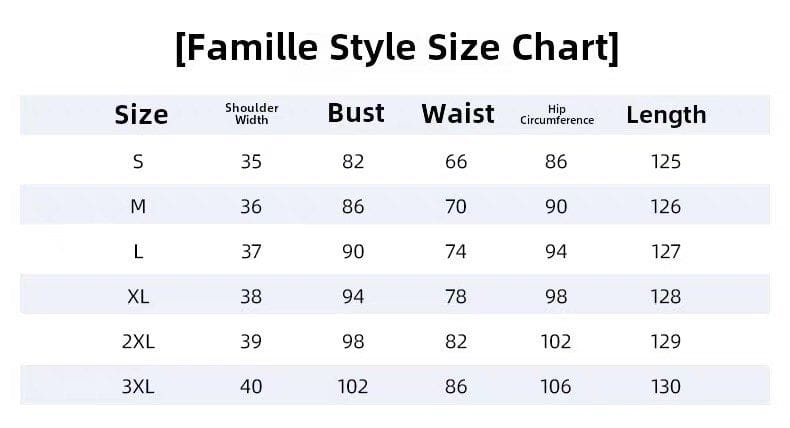The image size is (790, 428).
Task: Select the Waist column header
Action: [458, 115]
